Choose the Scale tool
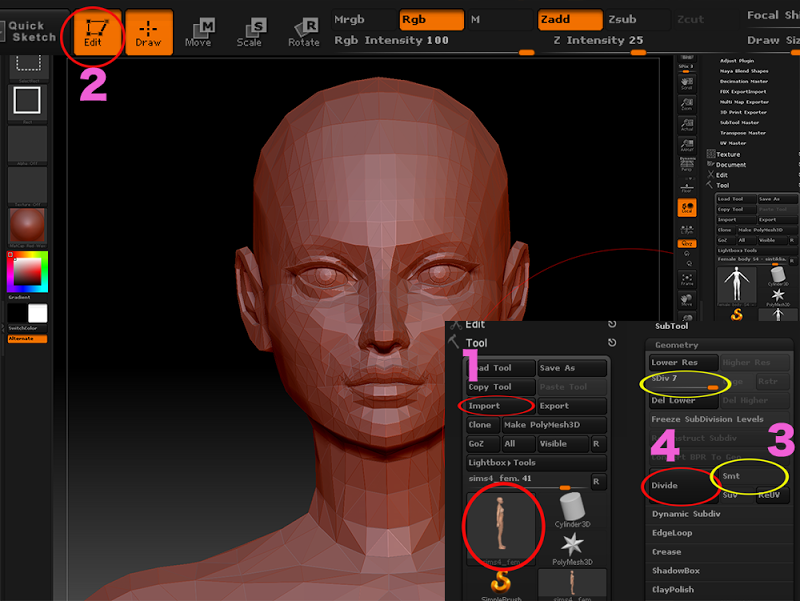 point(250,31)
